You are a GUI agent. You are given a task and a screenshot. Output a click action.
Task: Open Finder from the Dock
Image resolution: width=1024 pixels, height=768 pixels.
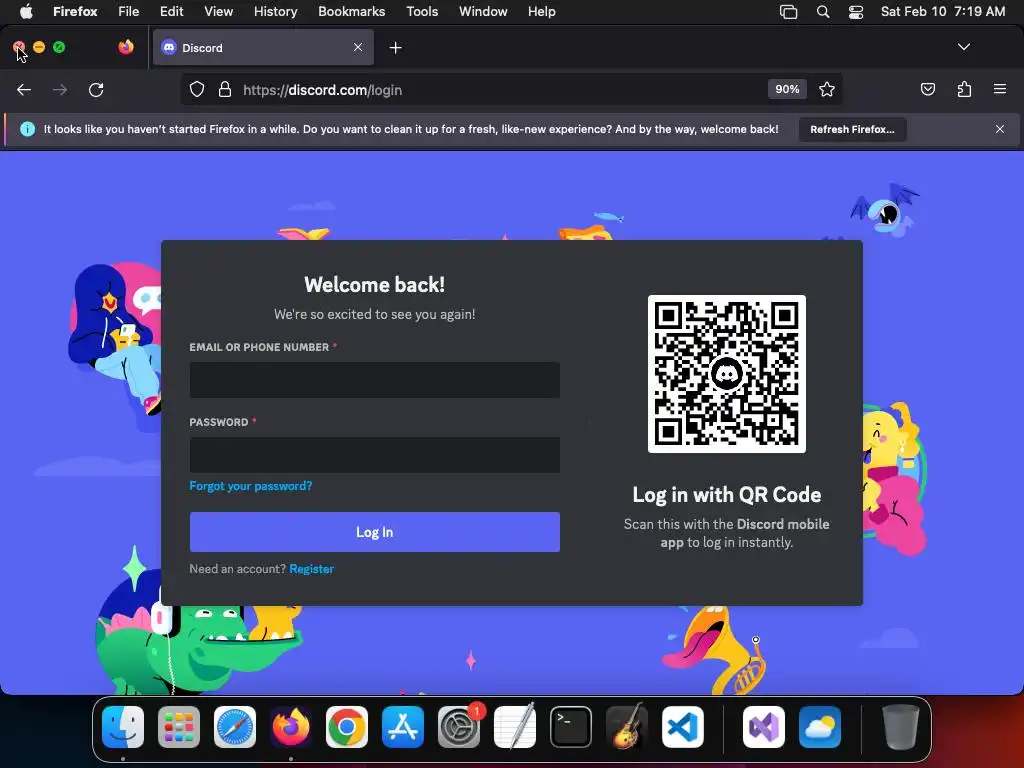click(123, 727)
